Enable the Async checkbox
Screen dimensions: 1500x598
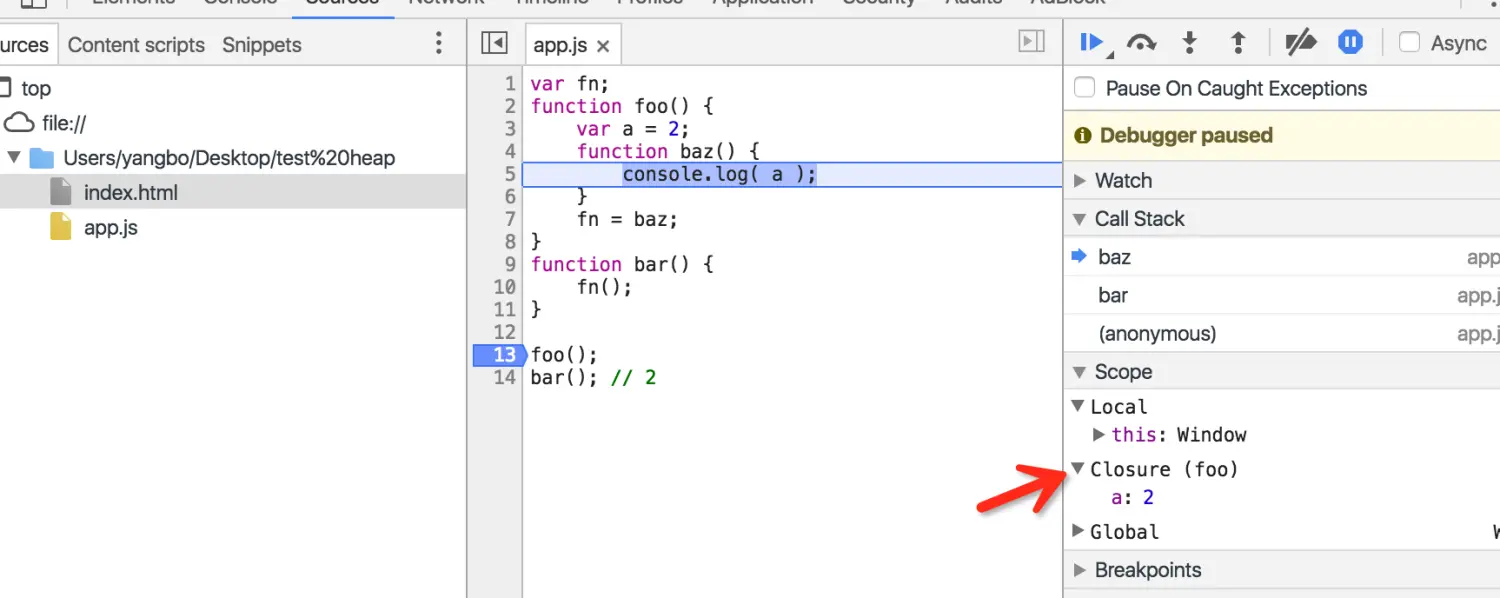pos(1409,43)
